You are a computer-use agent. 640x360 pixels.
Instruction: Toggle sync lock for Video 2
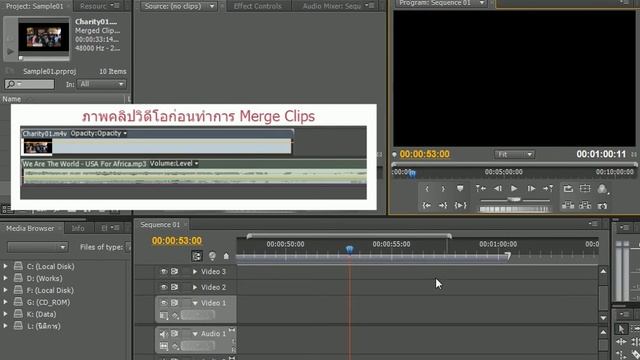coord(175,287)
